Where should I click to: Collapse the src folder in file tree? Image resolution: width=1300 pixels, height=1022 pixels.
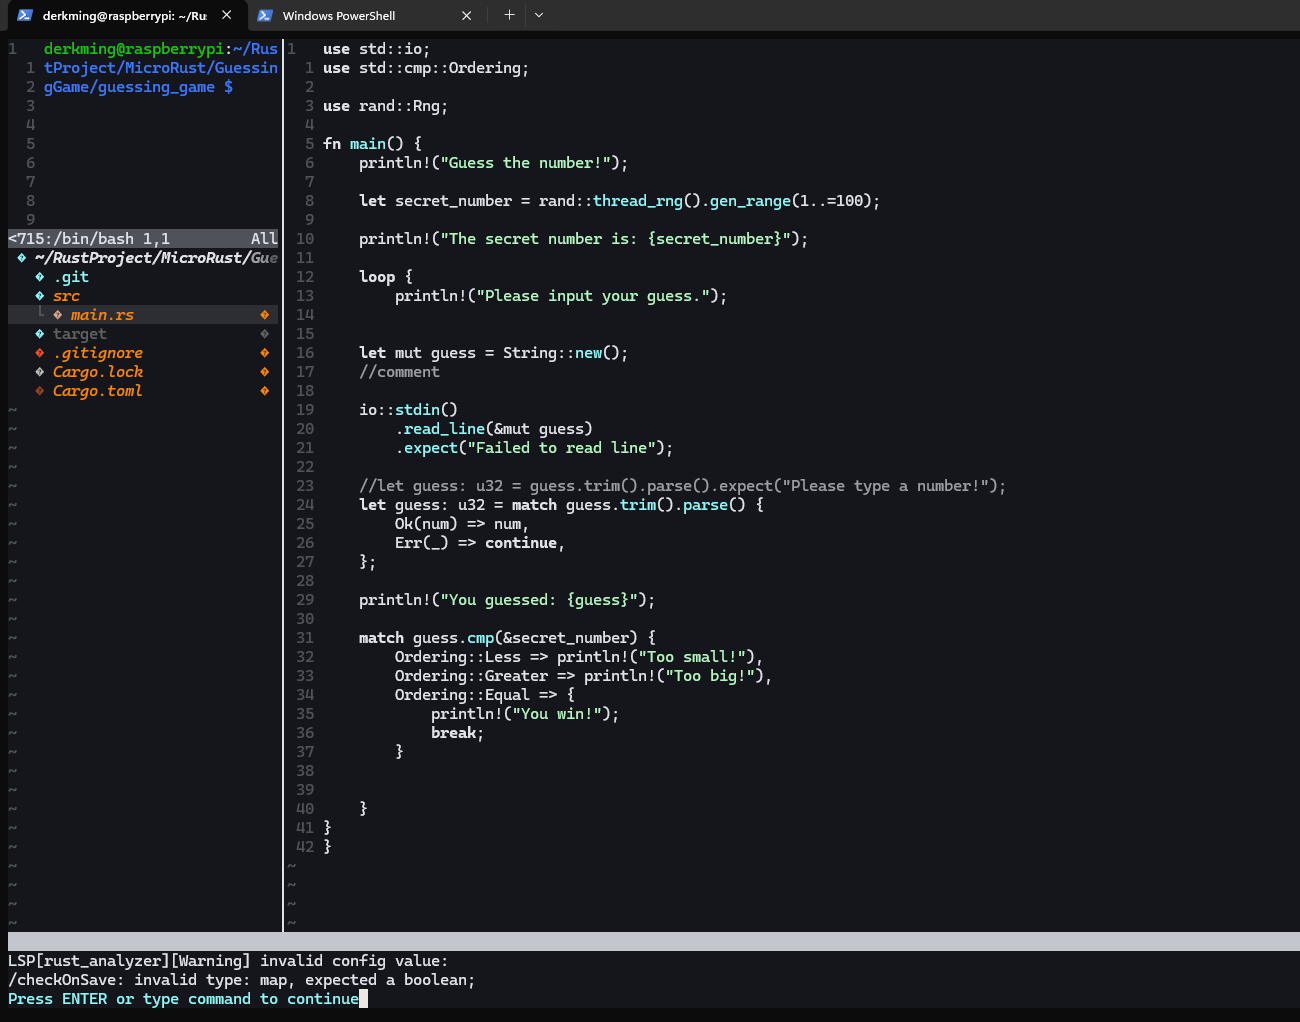coord(66,296)
